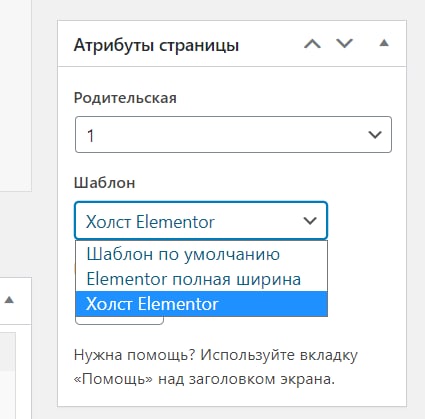Toggle the left-side panel triangle arrow
This screenshot has width=425, height=419.
(x=9, y=300)
